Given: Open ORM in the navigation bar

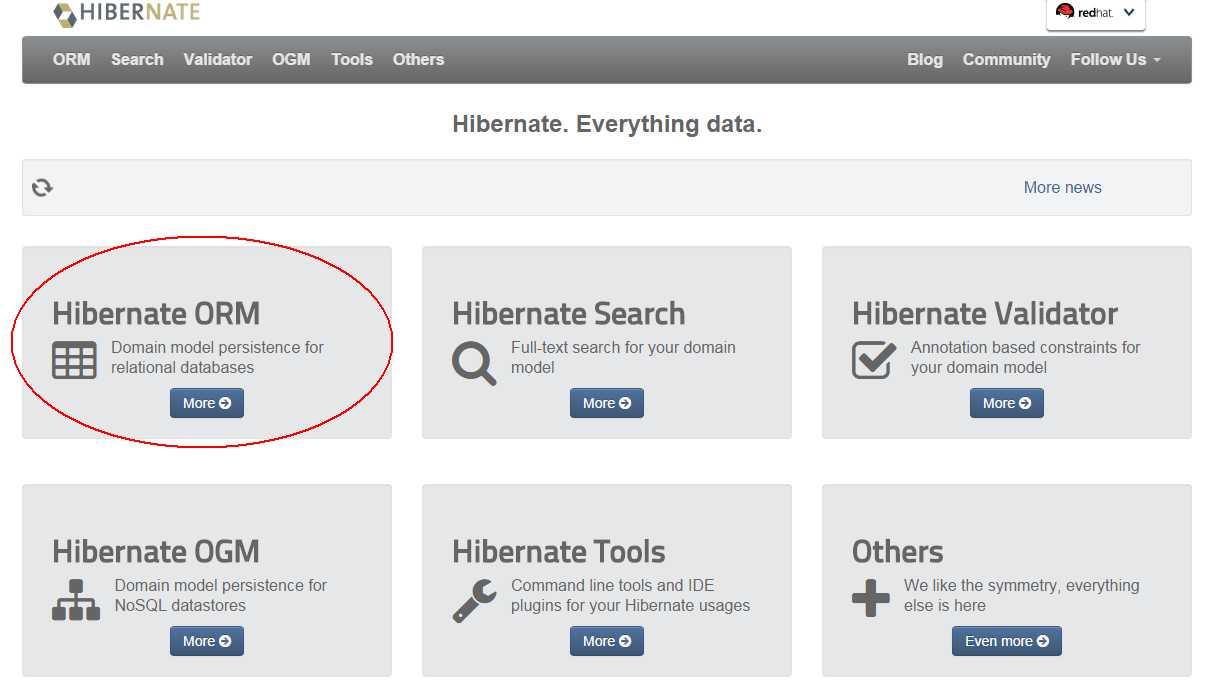Looking at the screenshot, I should (72, 59).
